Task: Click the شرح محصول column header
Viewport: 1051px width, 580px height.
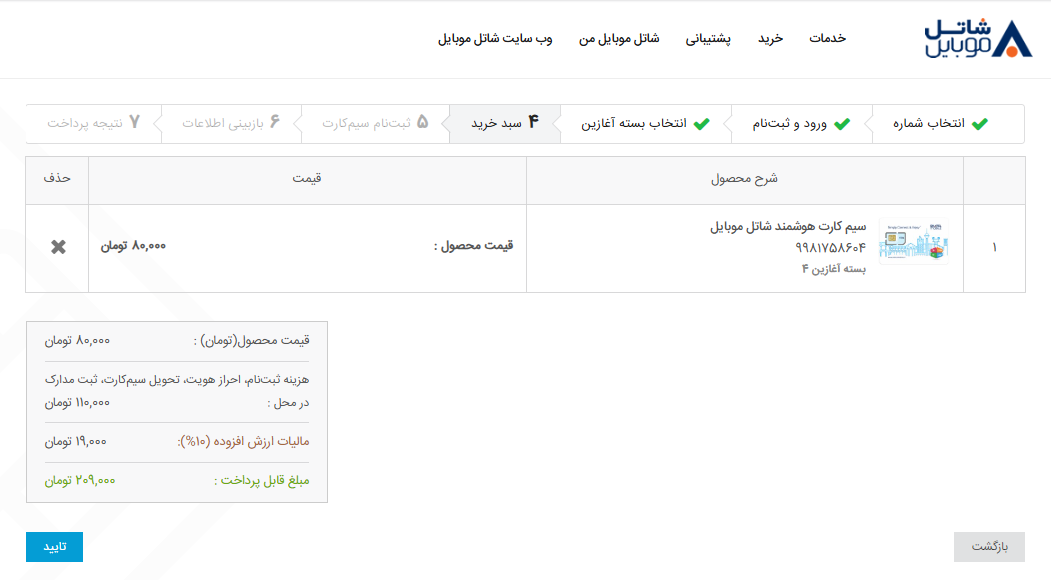Action: 744,178
